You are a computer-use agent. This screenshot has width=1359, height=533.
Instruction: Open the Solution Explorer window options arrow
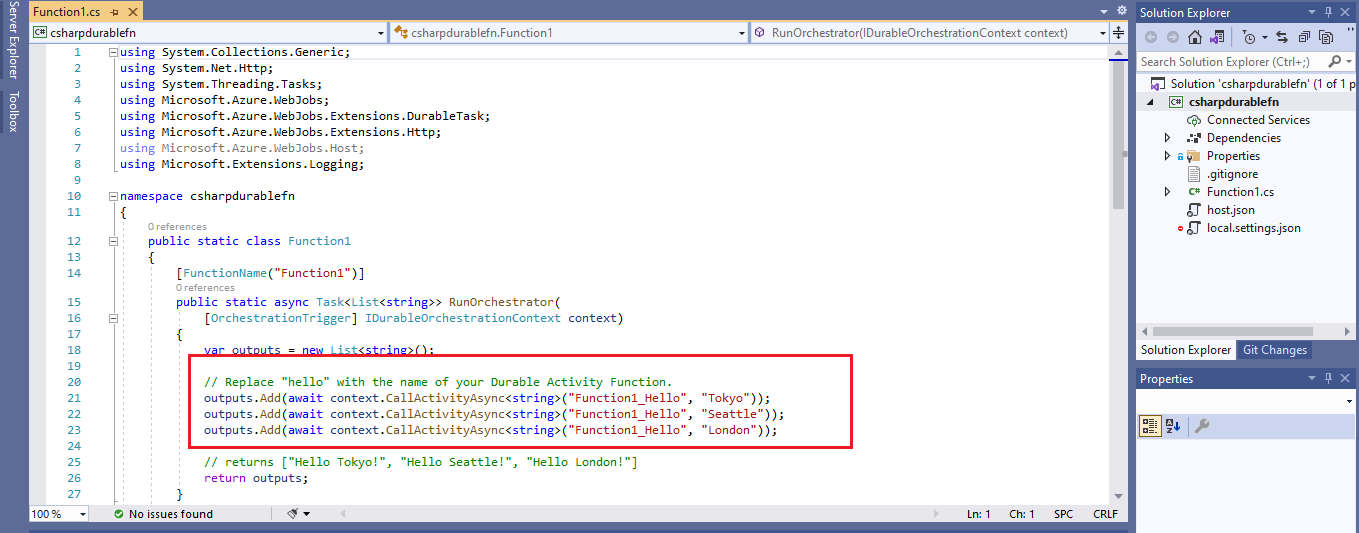[1314, 12]
